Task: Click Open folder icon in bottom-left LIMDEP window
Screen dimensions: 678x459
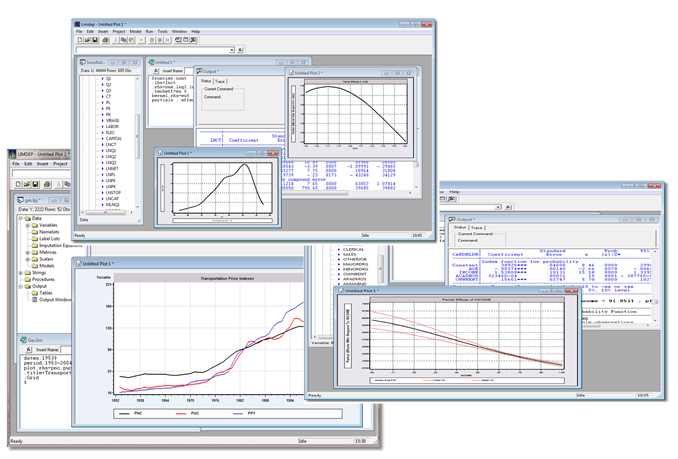Action: [x=26, y=184]
